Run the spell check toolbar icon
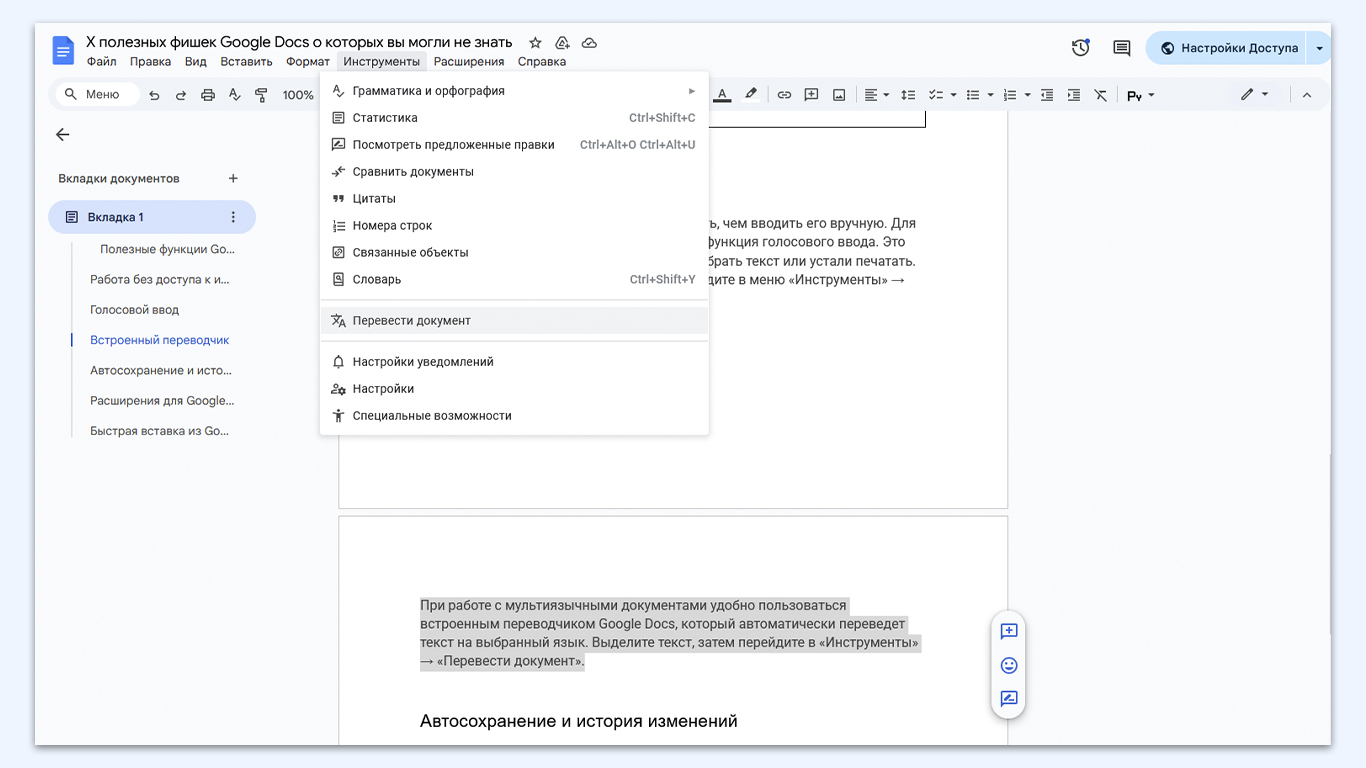This screenshot has width=1366, height=768. pyautogui.click(x=235, y=95)
